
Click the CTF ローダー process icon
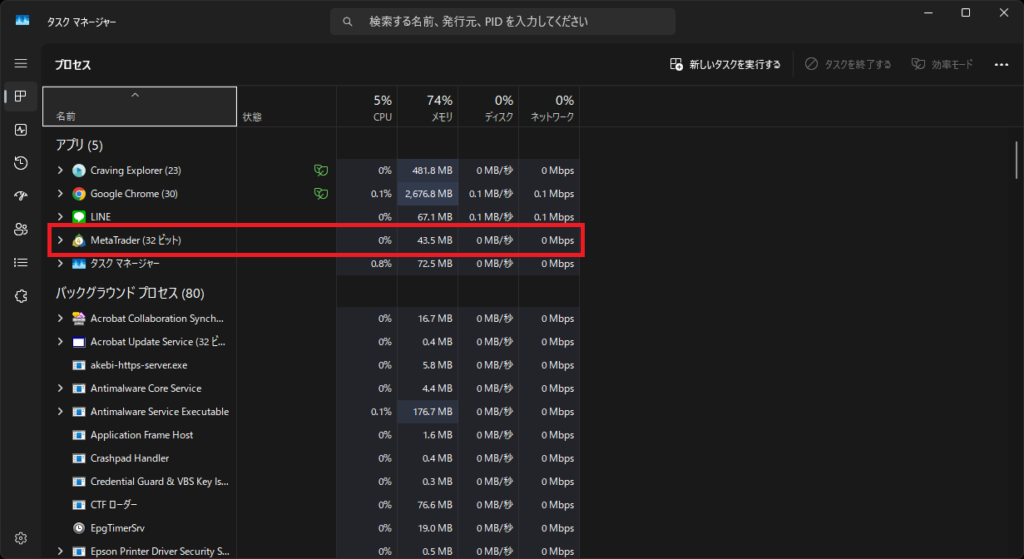(79, 505)
